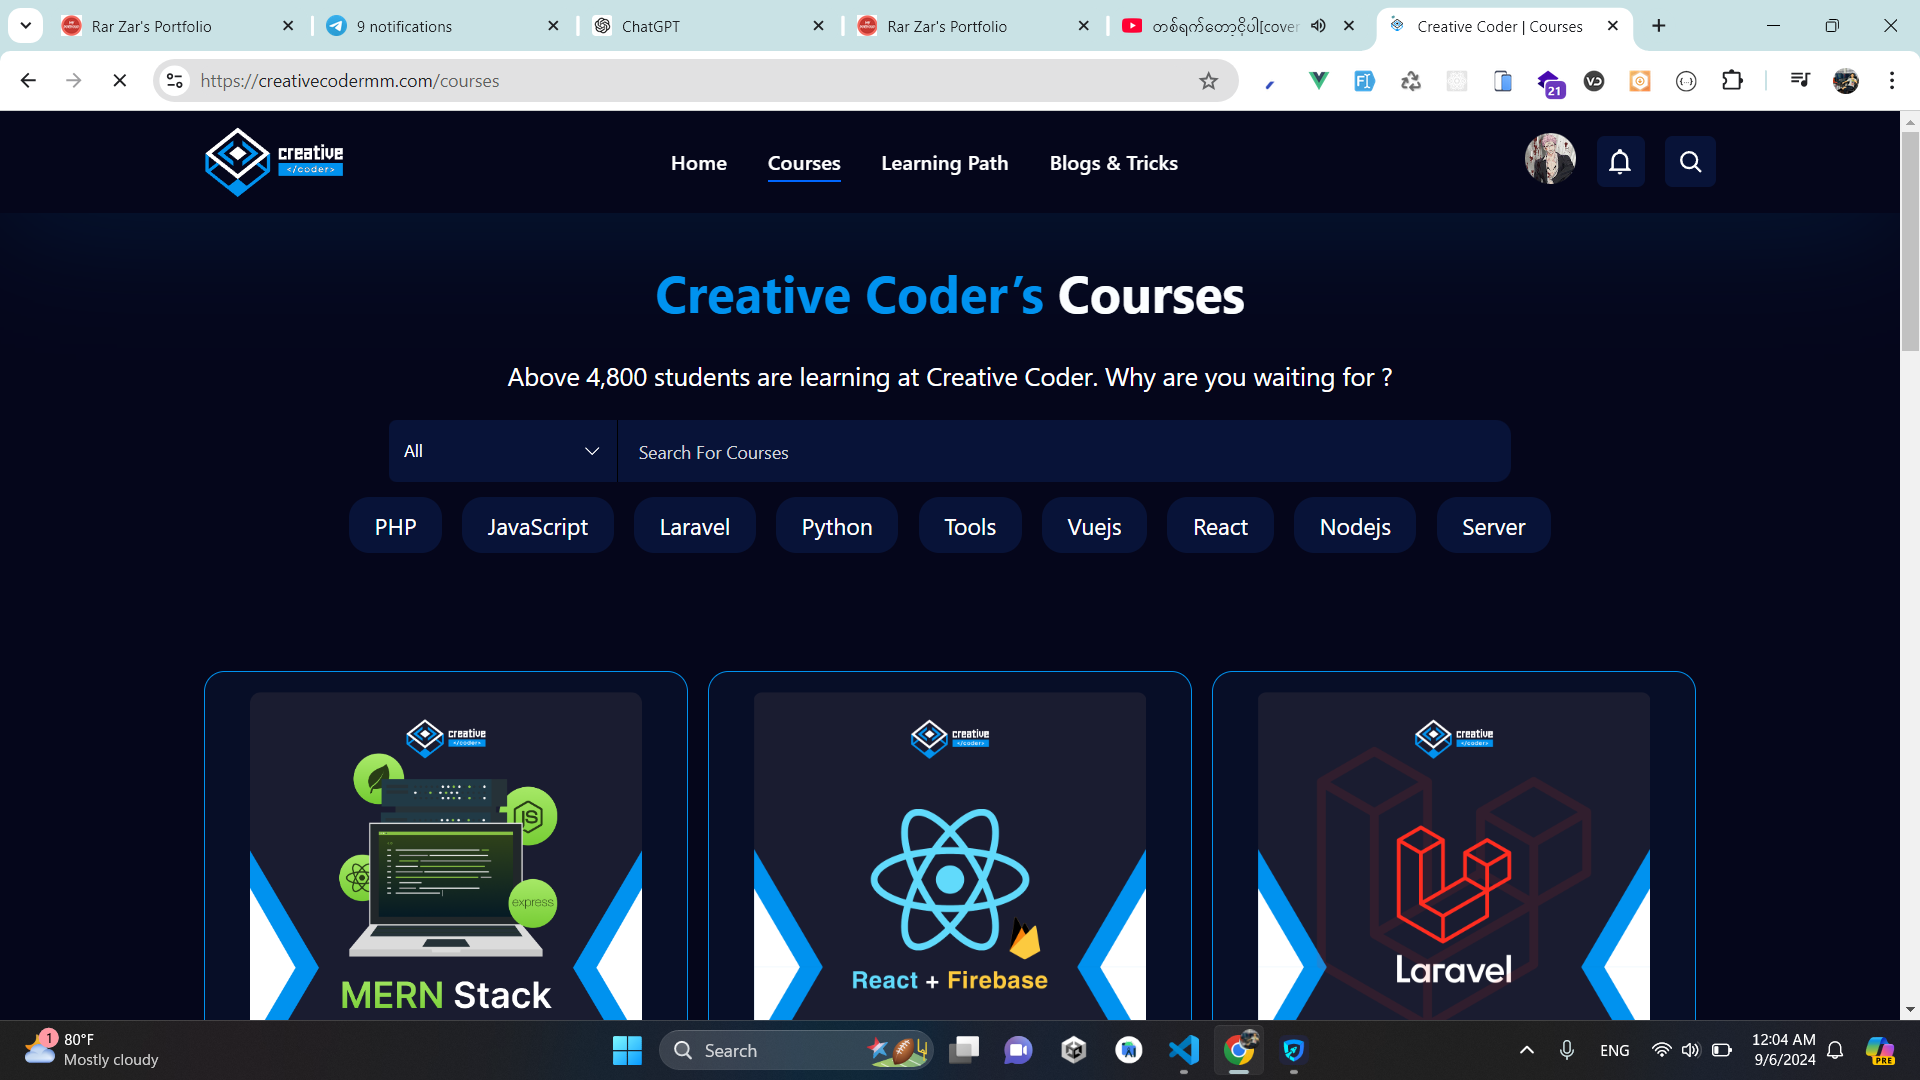Viewport: 1920px width, 1080px height.
Task: Go back to the previous page
Action: click(28, 81)
